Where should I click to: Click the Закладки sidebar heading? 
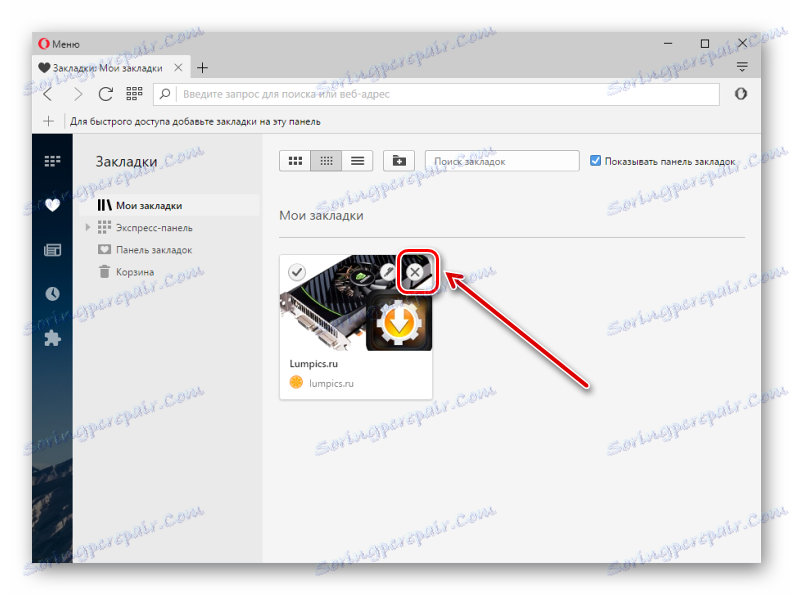126,162
